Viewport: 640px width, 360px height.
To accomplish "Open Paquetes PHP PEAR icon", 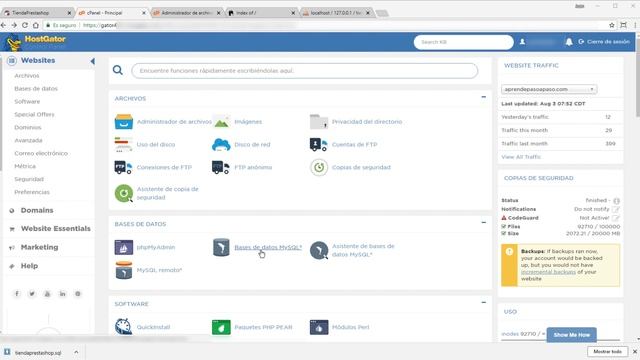I will 221,327.
